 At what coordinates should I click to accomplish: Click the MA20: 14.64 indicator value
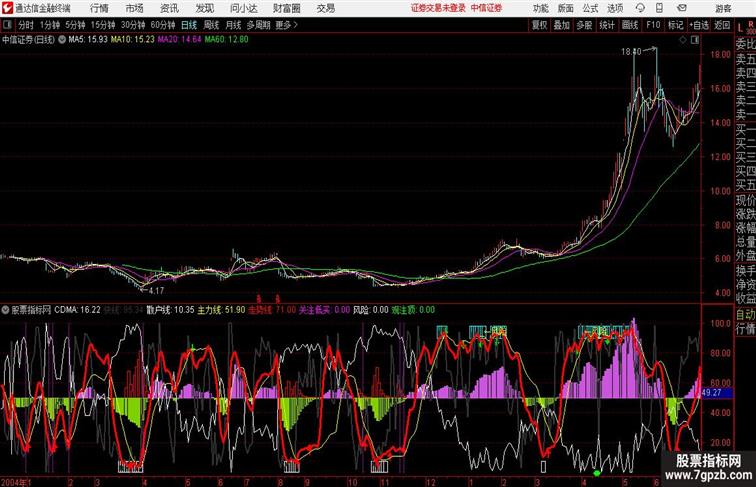click(x=179, y=40)
